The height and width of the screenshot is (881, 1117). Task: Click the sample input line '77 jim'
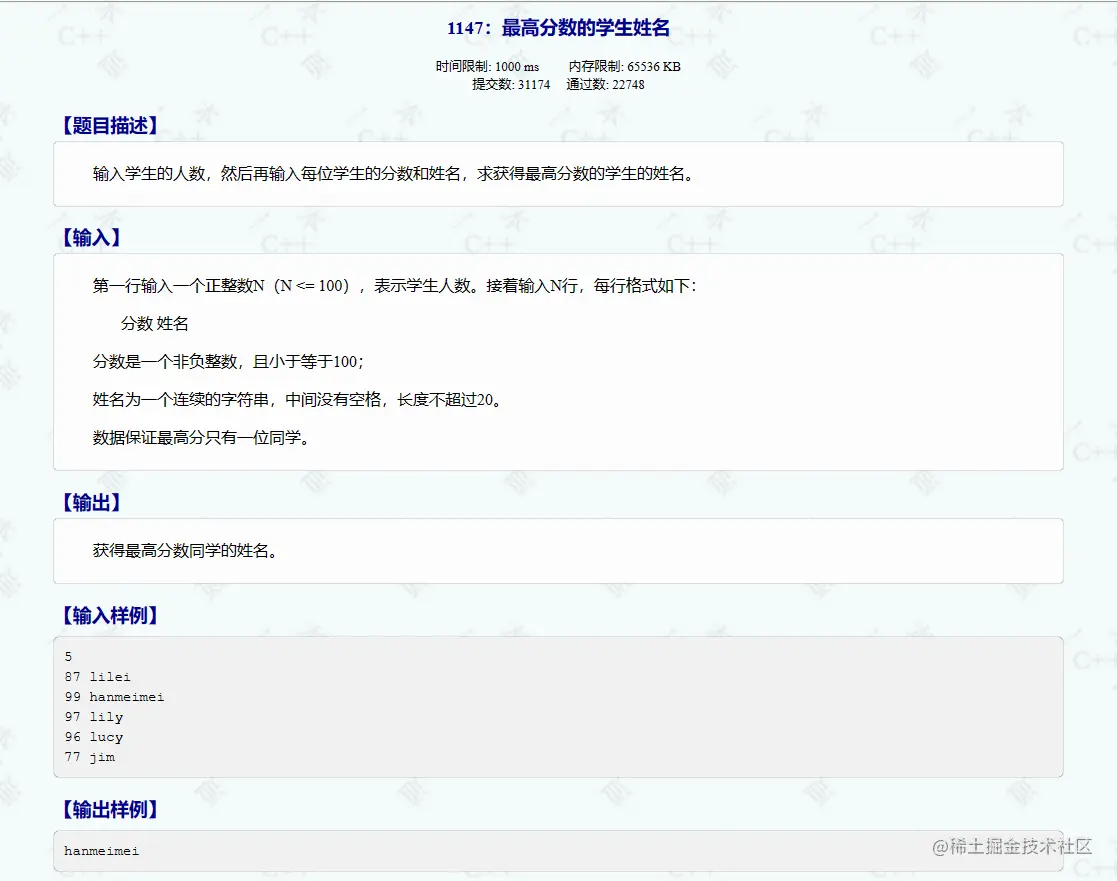90,756
